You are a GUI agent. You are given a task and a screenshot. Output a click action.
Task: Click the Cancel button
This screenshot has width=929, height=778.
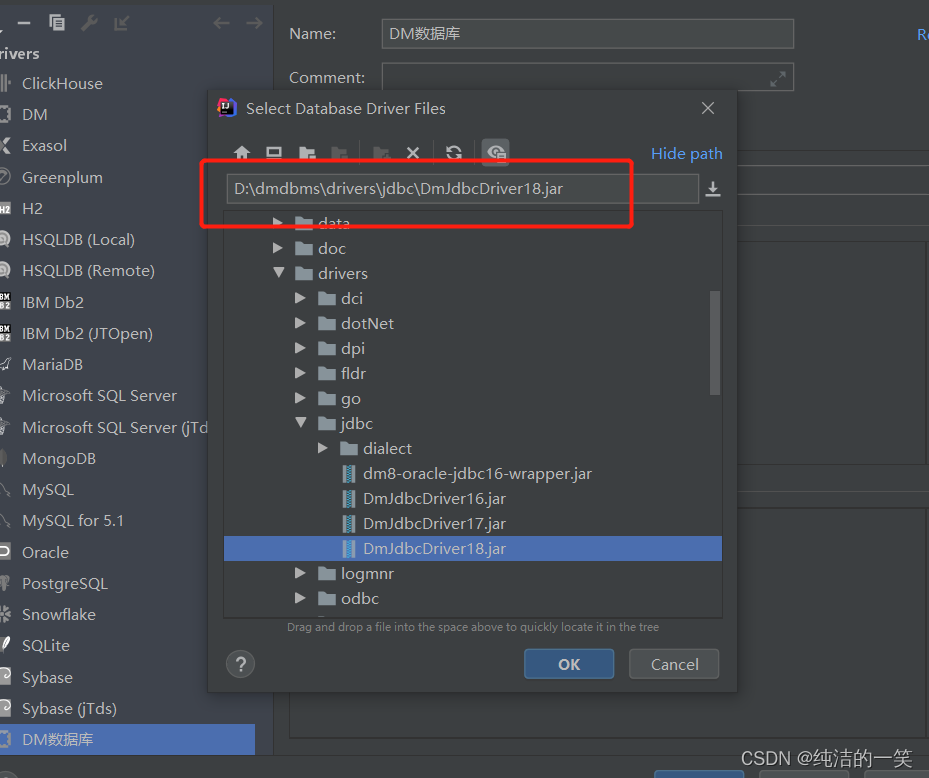674,664
